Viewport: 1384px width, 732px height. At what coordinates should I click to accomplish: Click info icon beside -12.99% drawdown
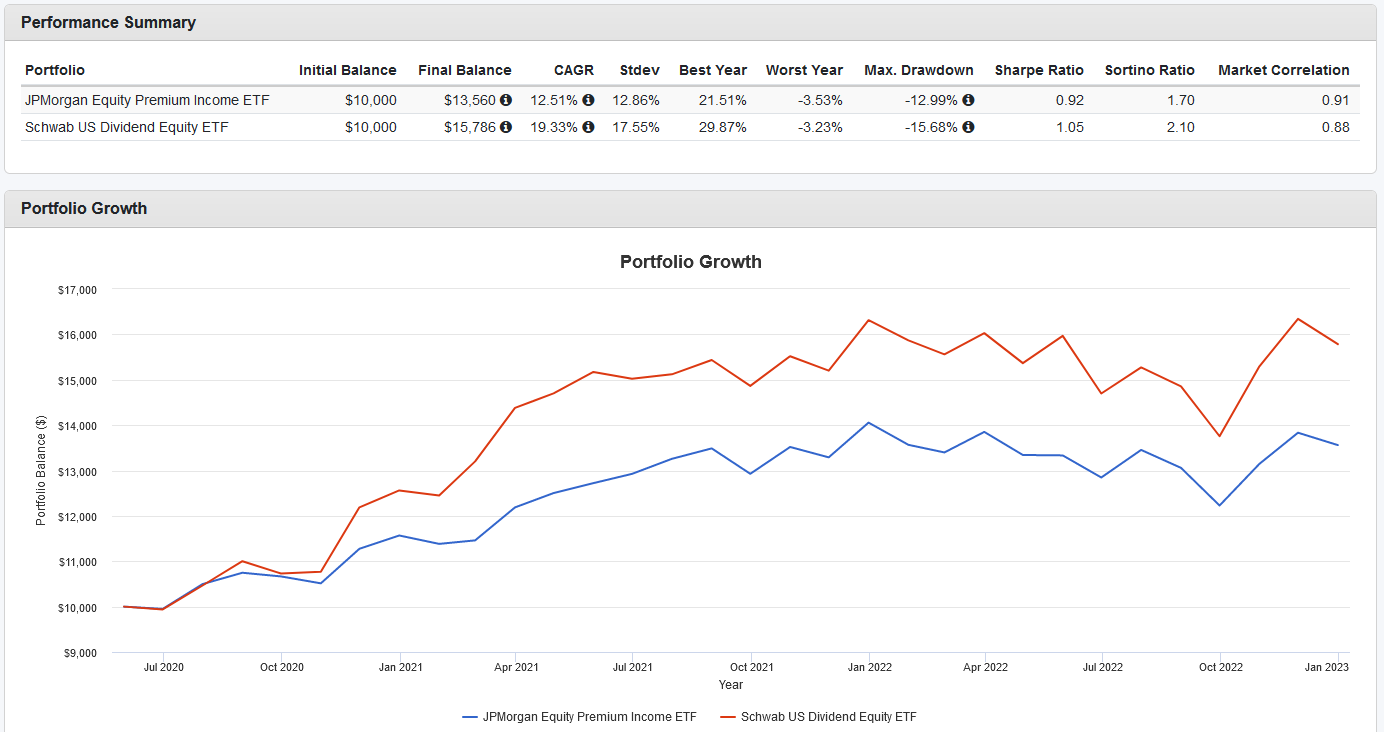[x=968, y=100]
